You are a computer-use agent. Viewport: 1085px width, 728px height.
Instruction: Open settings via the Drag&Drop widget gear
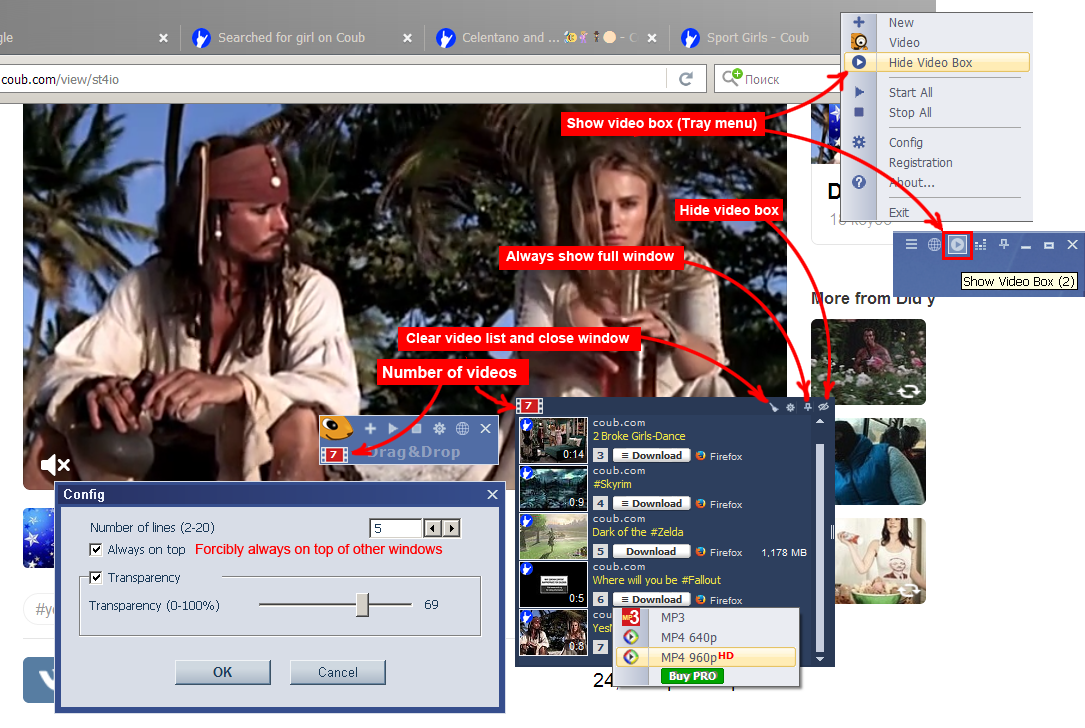(x=439, y=429)
